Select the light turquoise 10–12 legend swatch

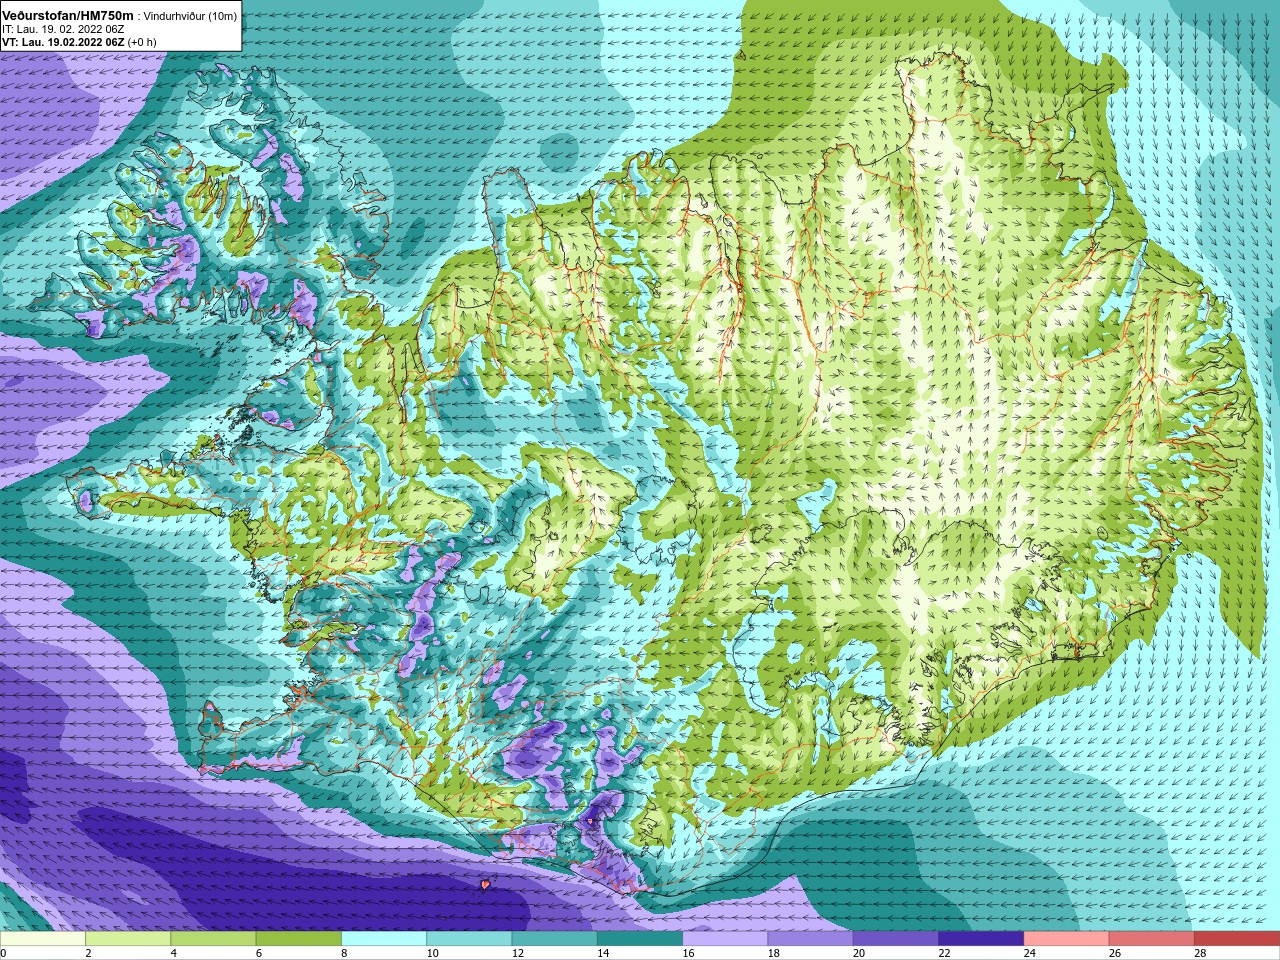(469, 939)
